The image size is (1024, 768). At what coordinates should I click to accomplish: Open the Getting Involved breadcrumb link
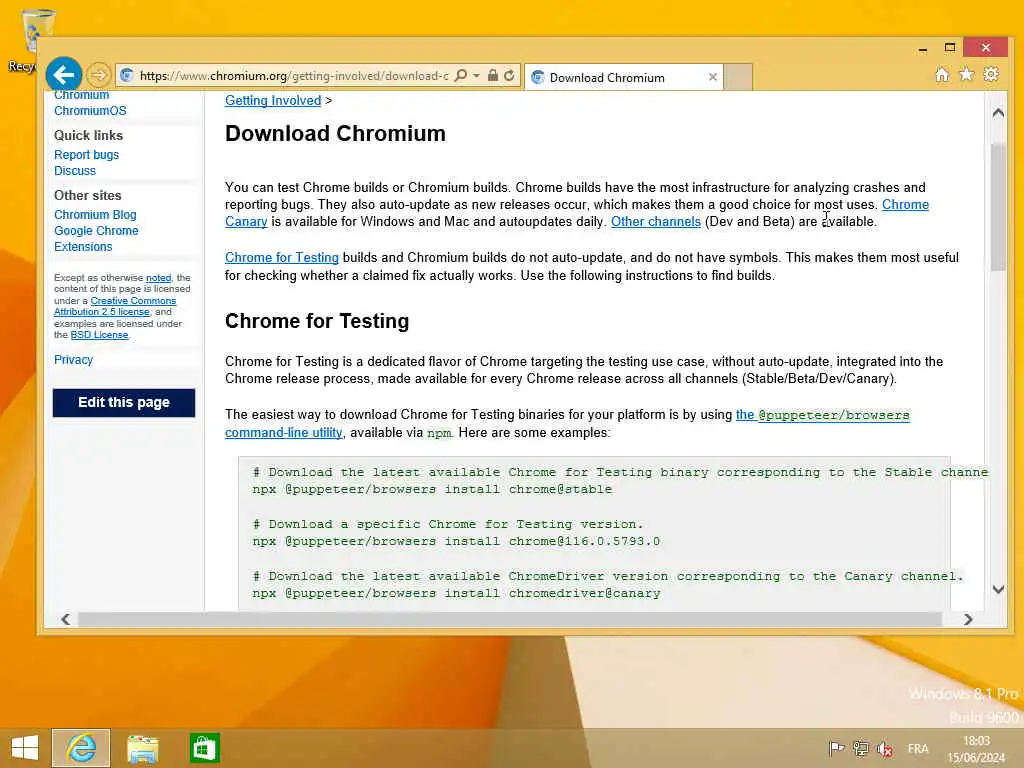tap(273, 101)
